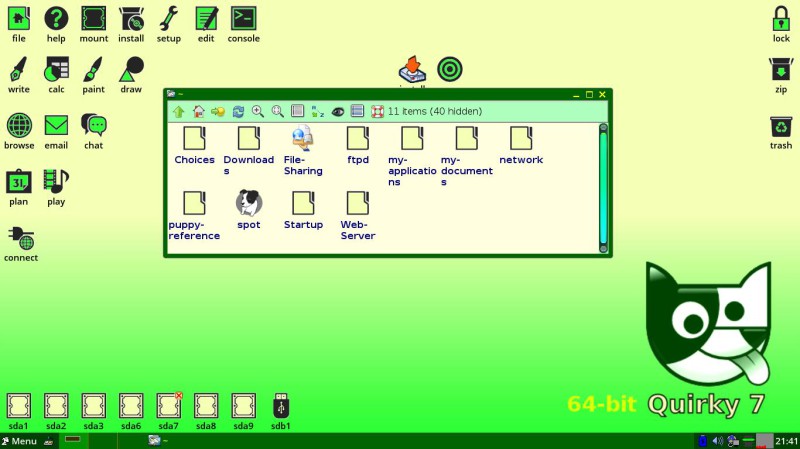Open the file manager desktop icon
The image size is (800, 449).
(19, 19)
